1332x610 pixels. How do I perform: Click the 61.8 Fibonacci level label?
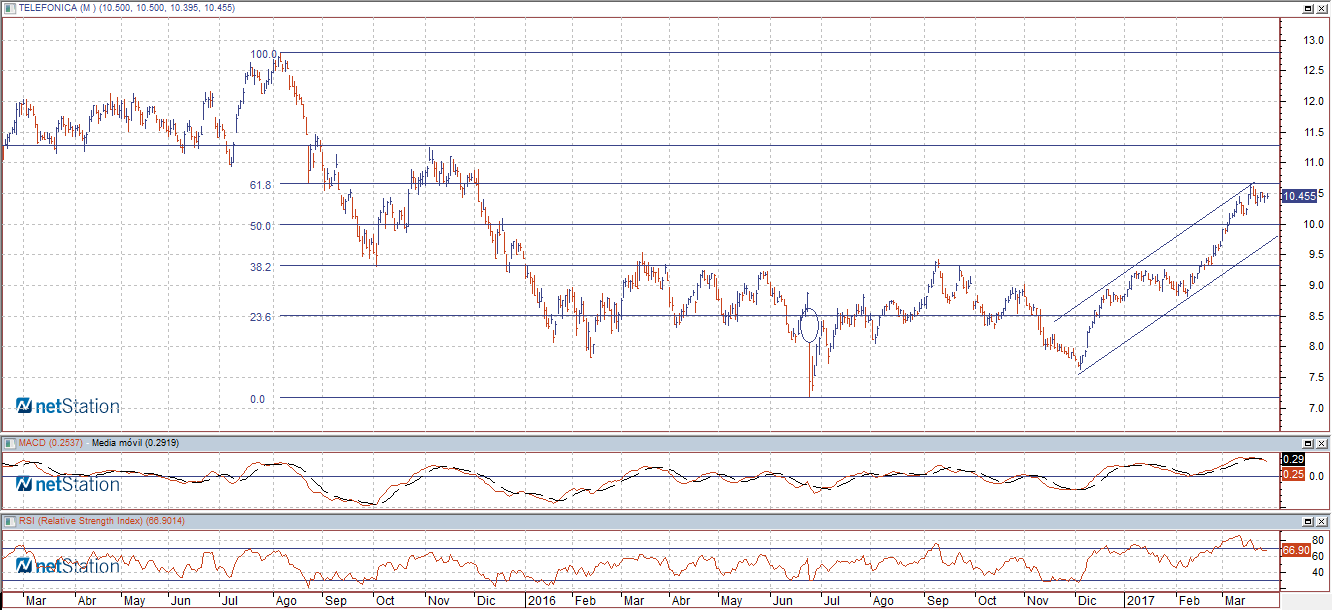click(262, 185)
